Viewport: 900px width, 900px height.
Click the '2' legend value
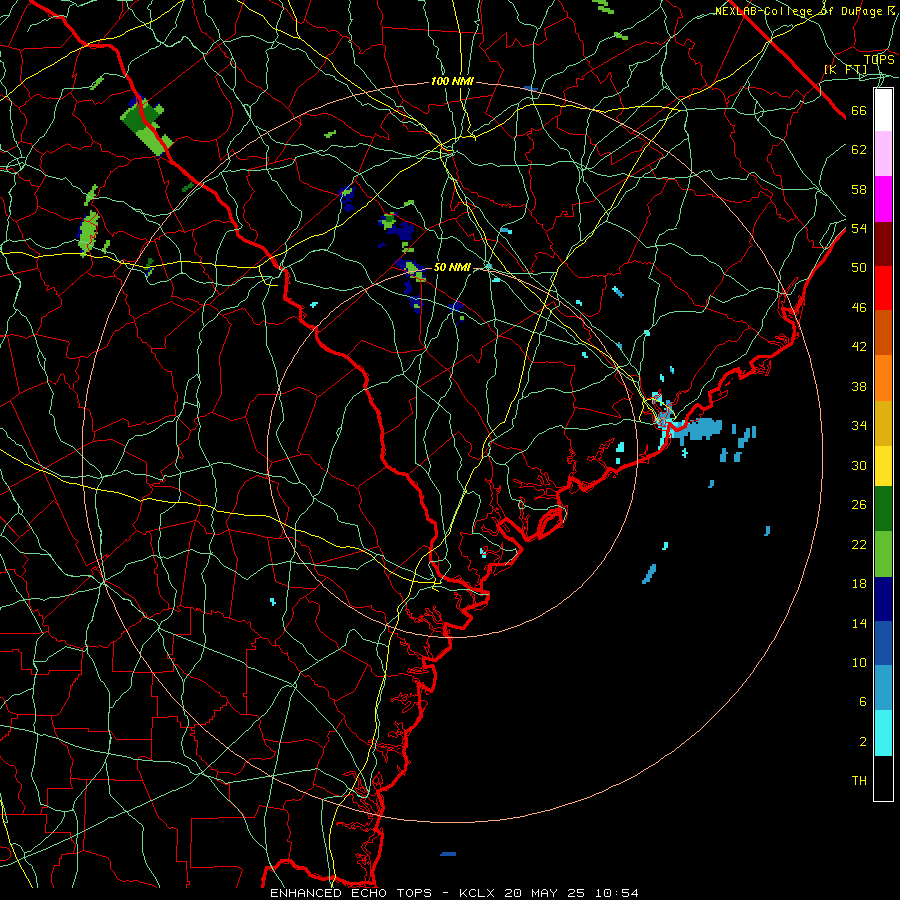(x=862, y=742)
